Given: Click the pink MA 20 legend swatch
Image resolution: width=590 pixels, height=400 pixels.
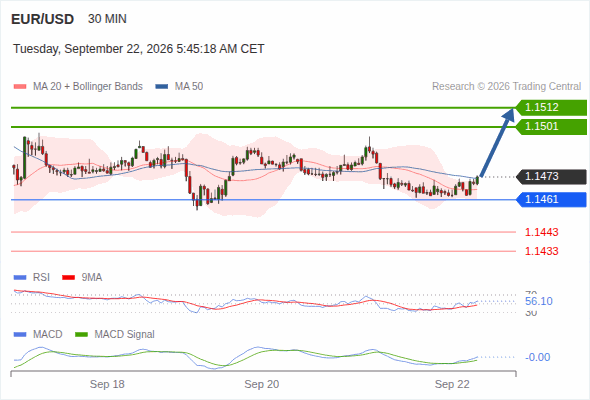Looking at the screenshot, I should [x=20, y=87].
